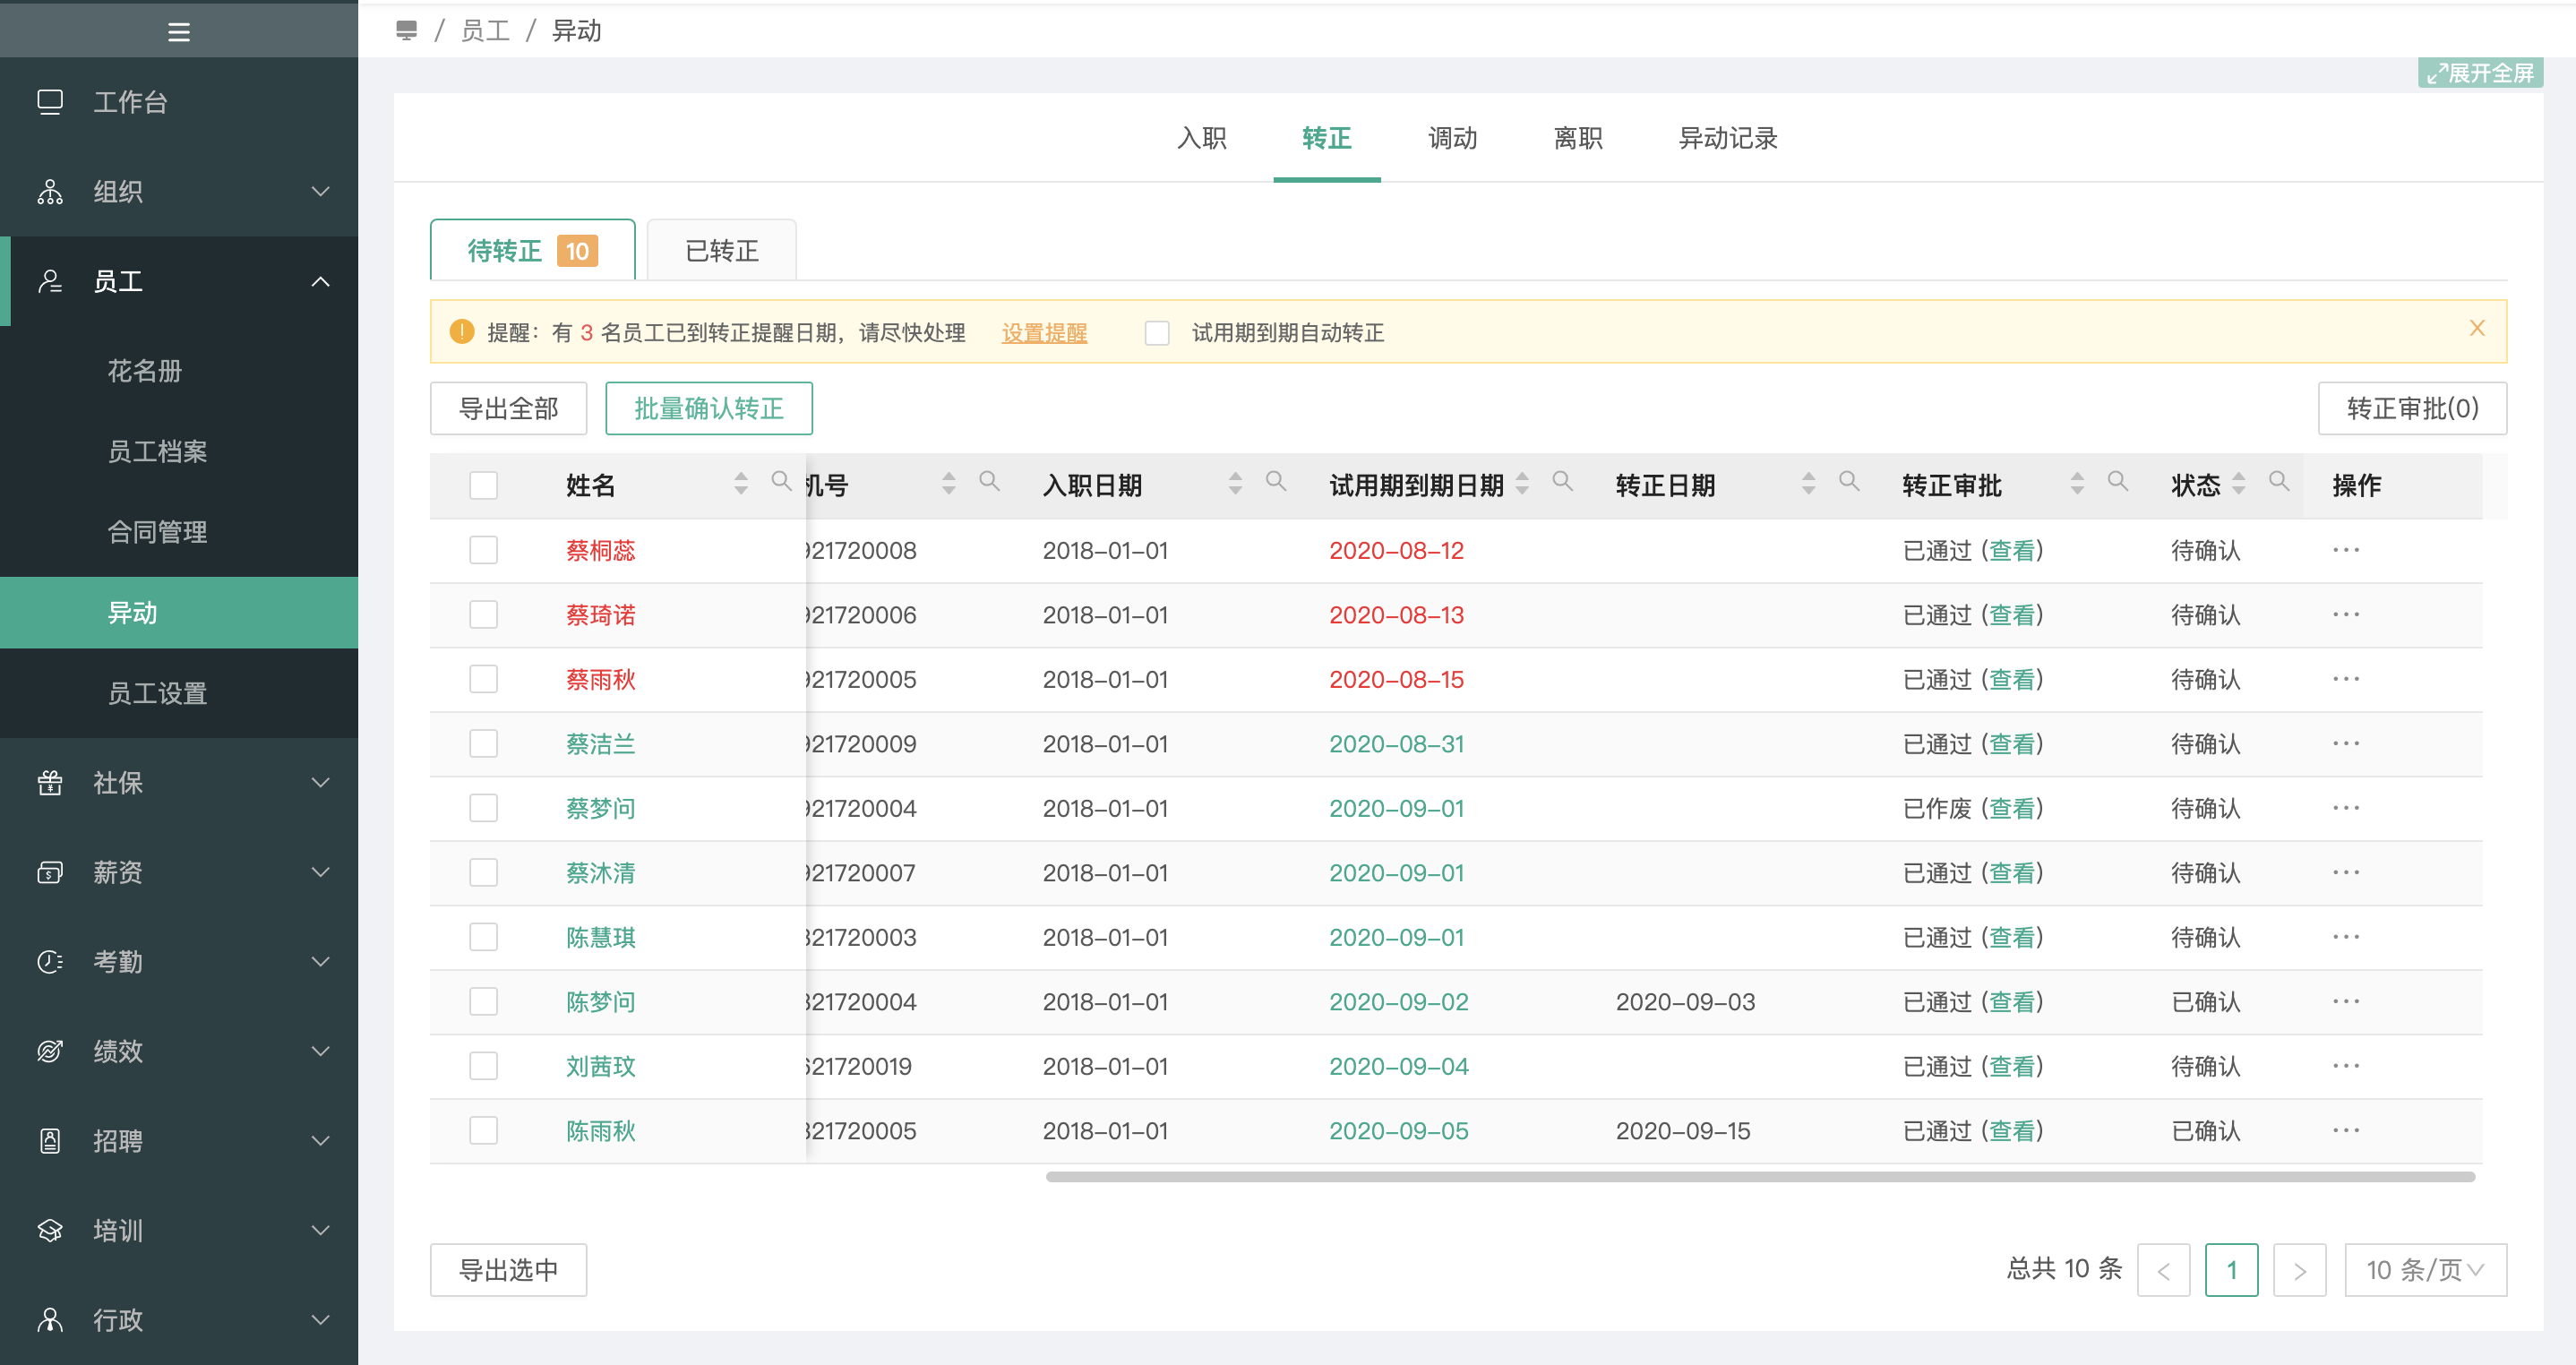The width and height of the screenshot is (2576, 1365).
Task: Collapse sidebar with hamburger menu icon
Action: tap(179, 32)
